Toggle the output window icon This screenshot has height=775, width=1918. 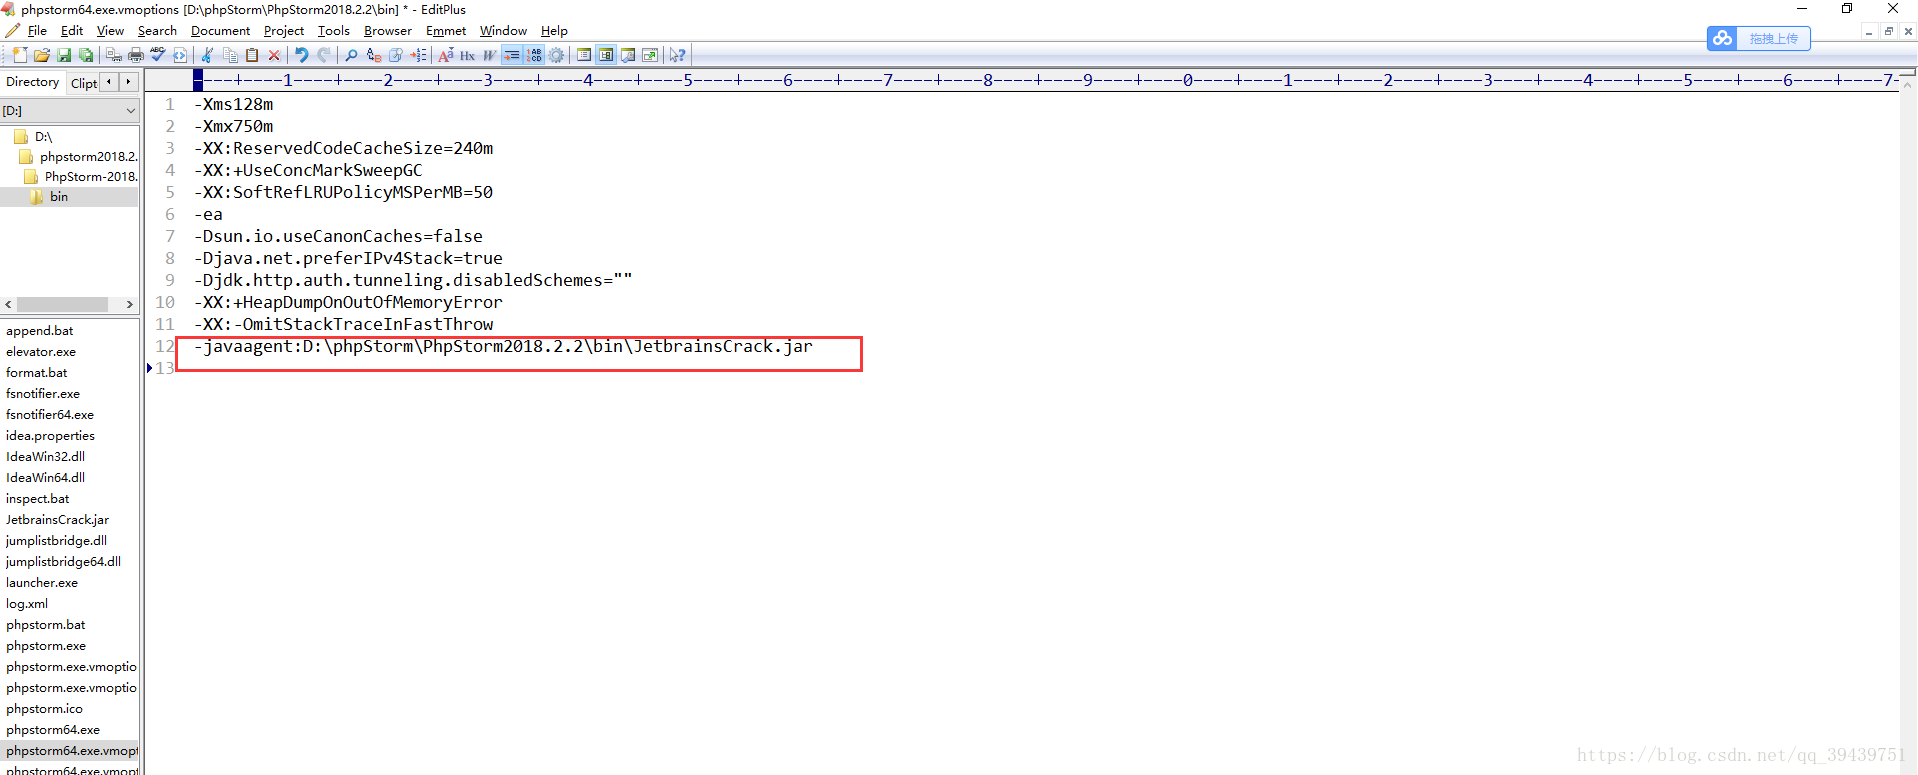(x=628, y=55)
